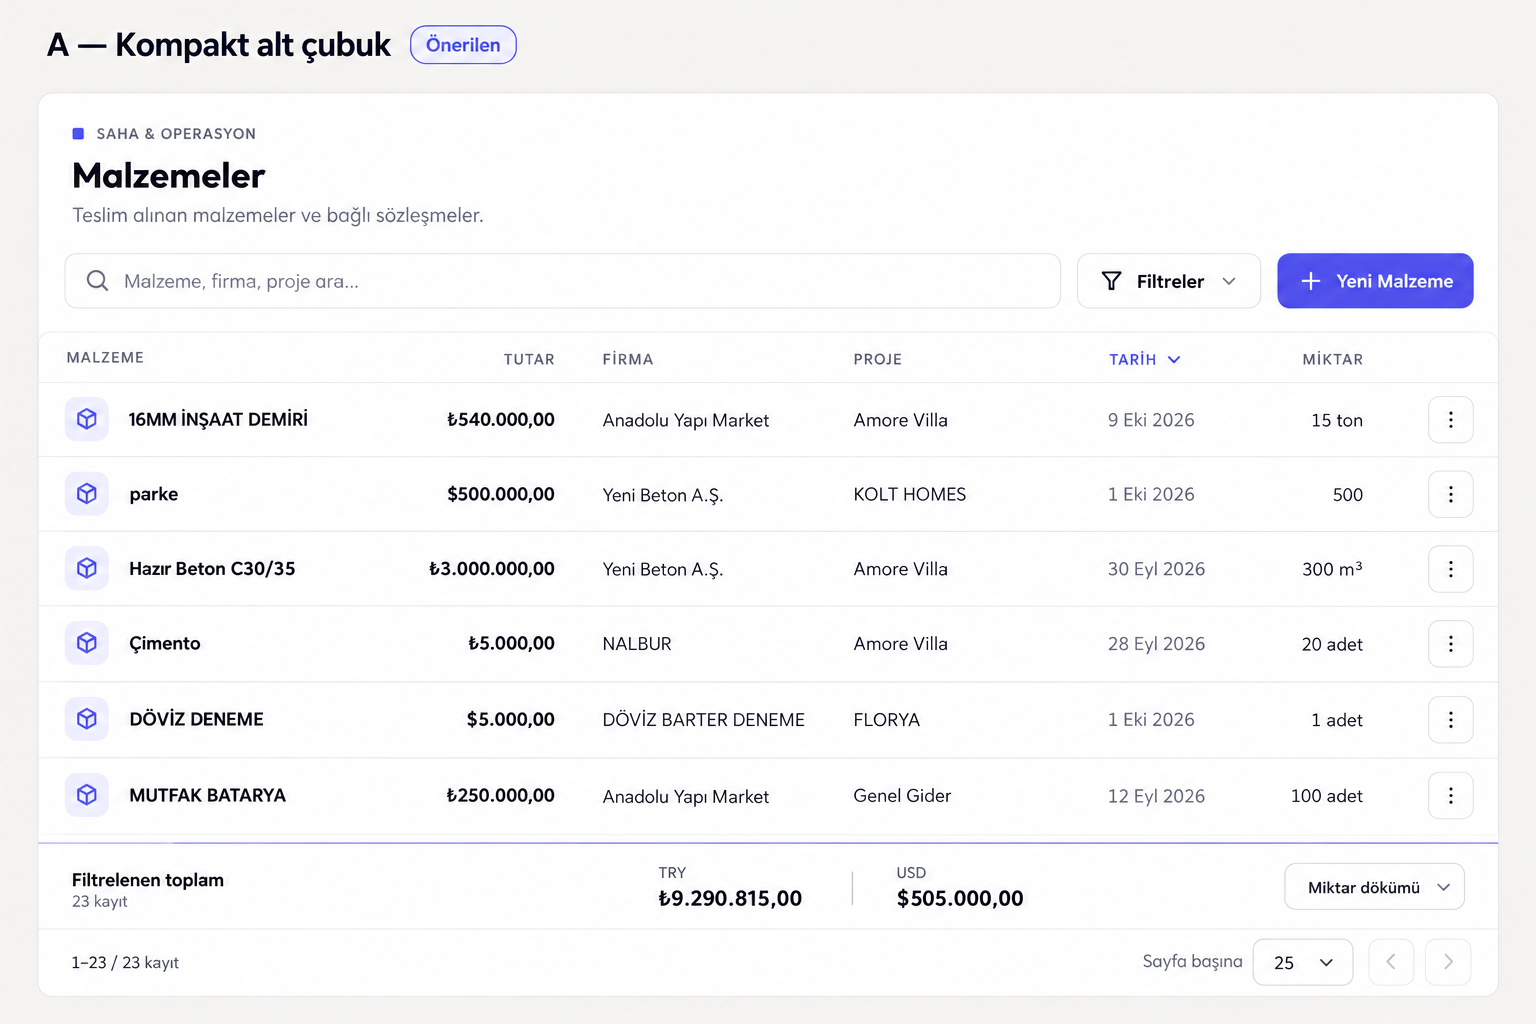Click the Filtrelenen toplam label
Viewport: 1536px width, 1024px height.
(x=148, y=880)
